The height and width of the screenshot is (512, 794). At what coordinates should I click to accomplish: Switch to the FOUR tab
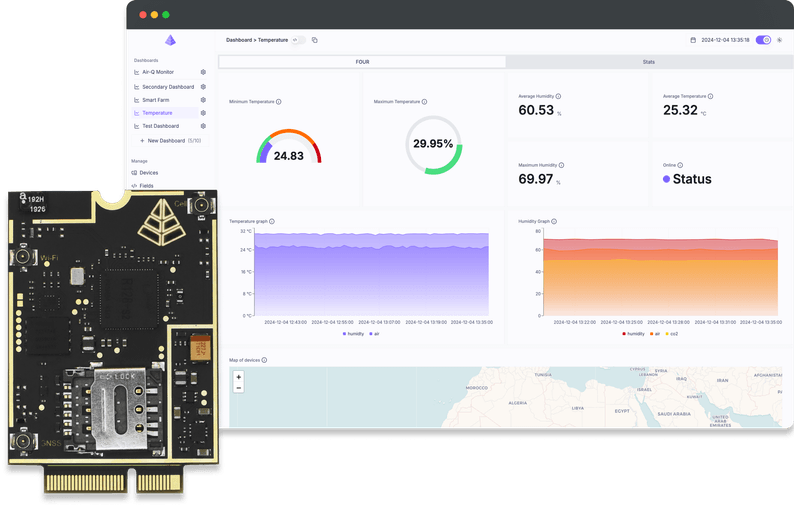pyautogui.click(x=362, y=62)
